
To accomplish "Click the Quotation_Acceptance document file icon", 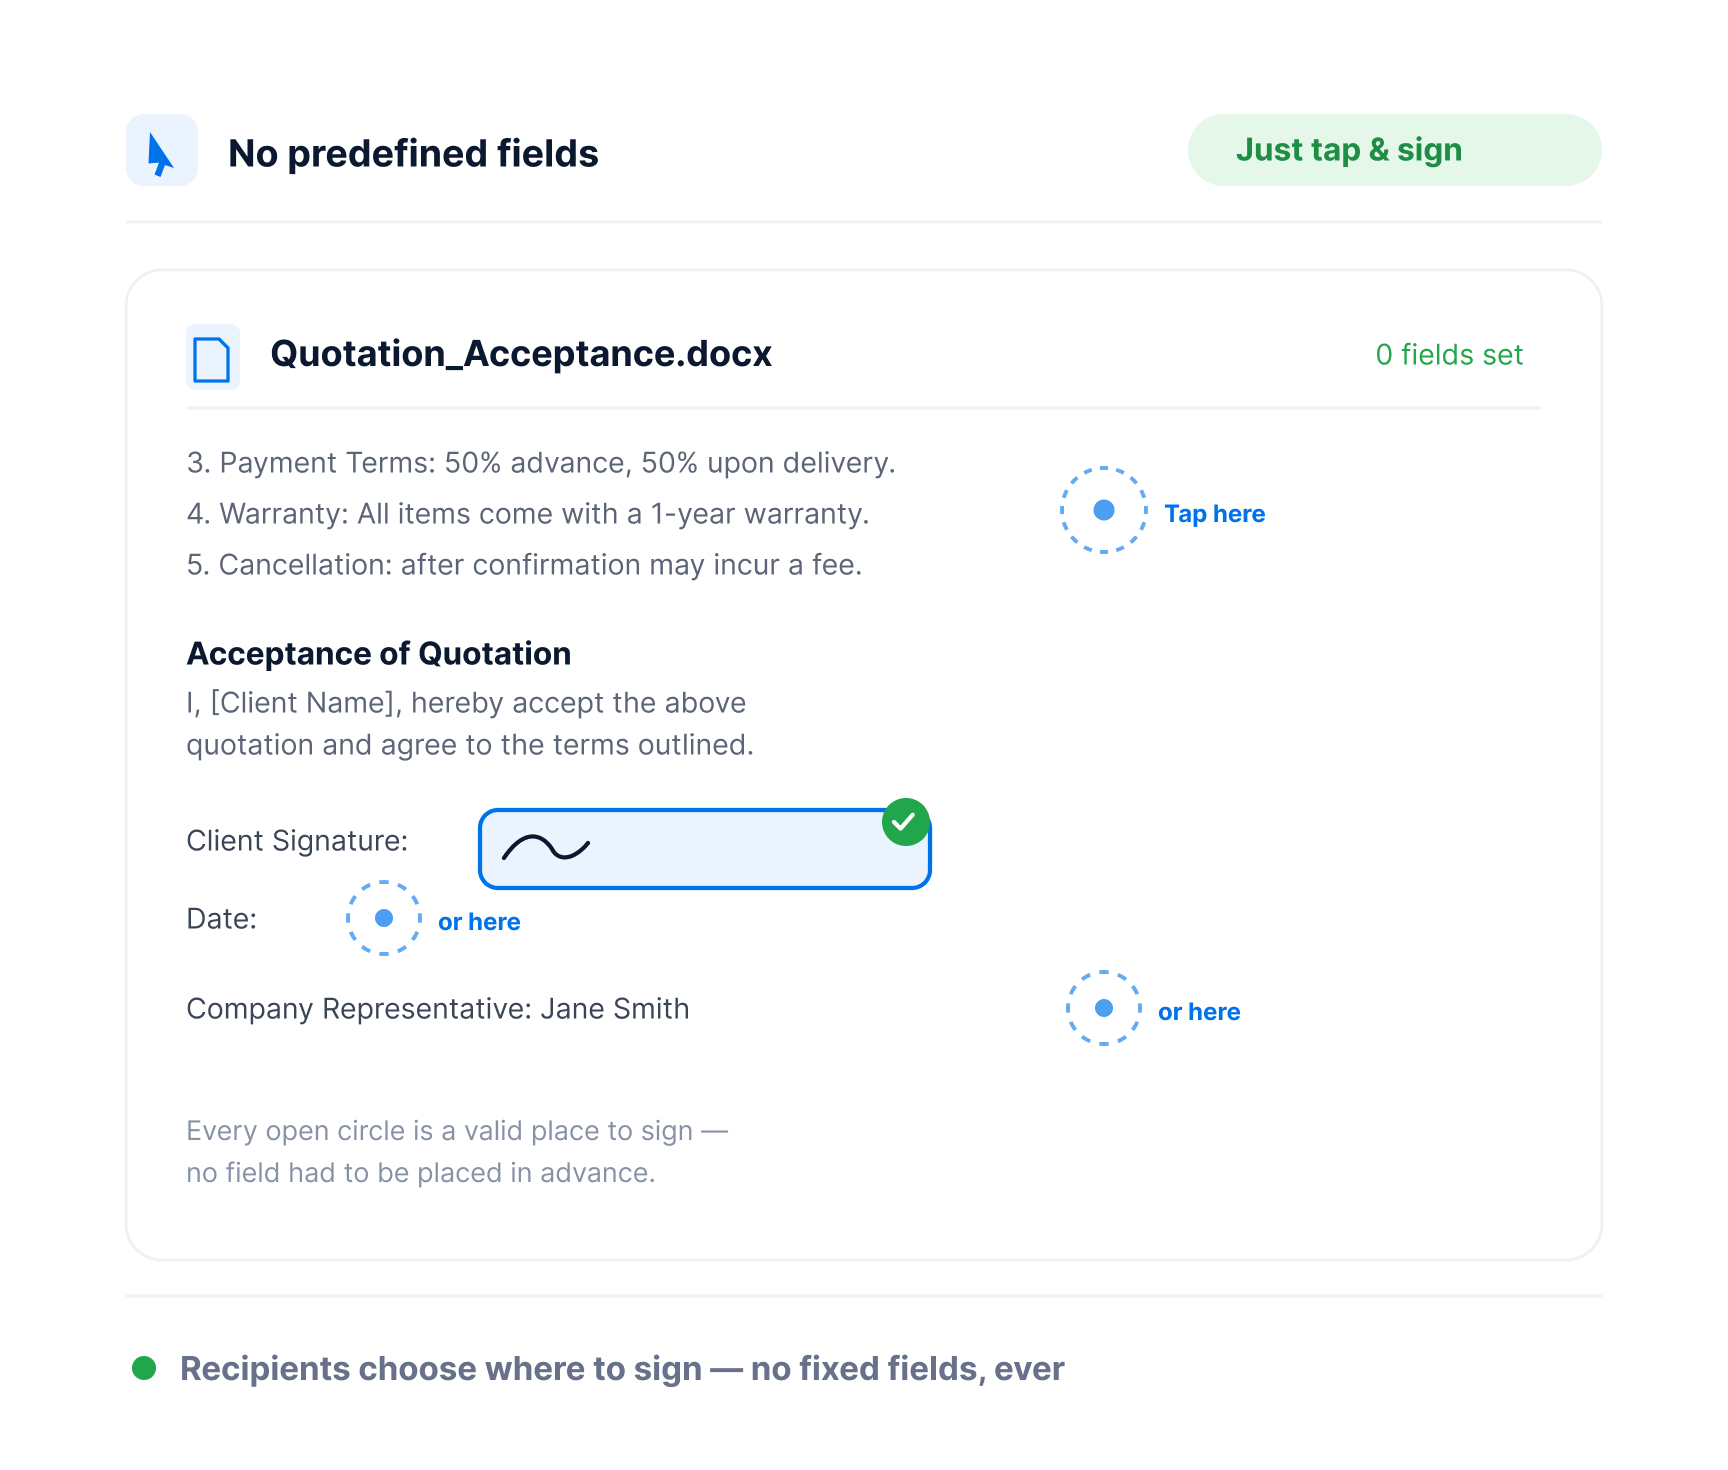I will point(212,357).
